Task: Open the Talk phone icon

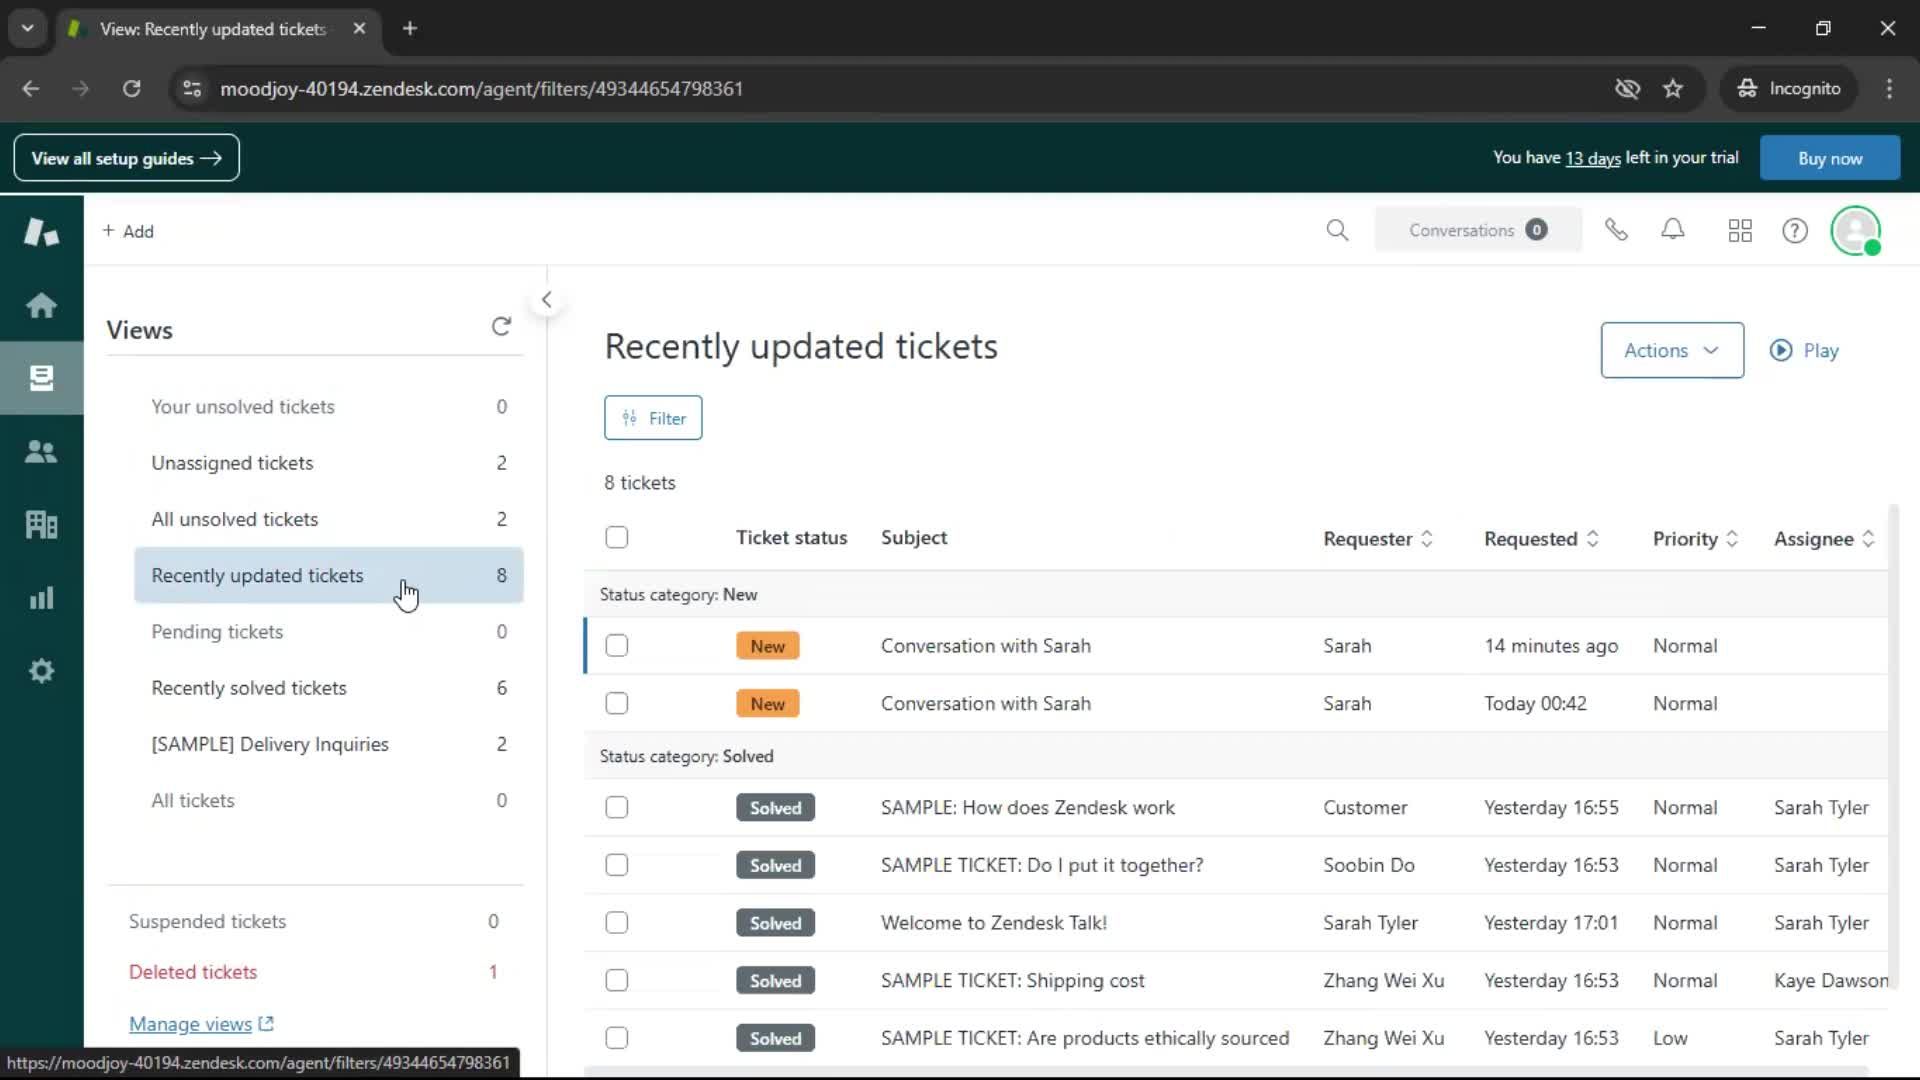Action: tap(1616, 230)
